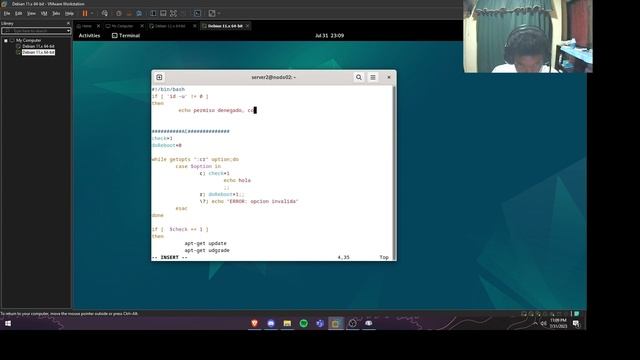The image size is (640, 360).
Task: Open the power options arrow beside pause
Action: [92, 13]
